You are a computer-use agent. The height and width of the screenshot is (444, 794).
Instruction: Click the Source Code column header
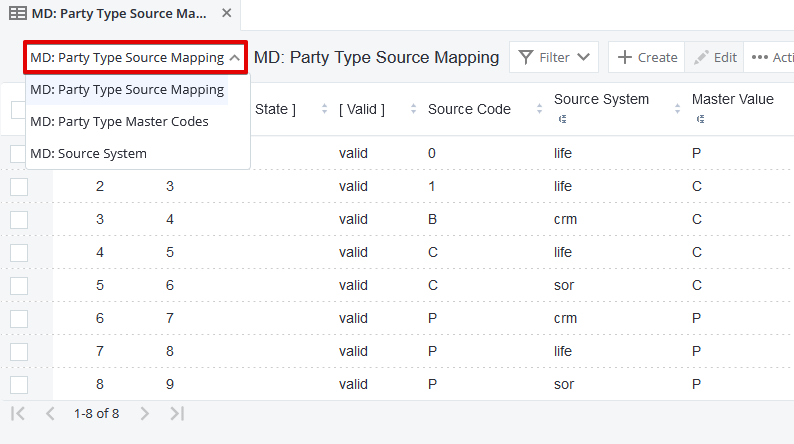[x=469, y=109]
